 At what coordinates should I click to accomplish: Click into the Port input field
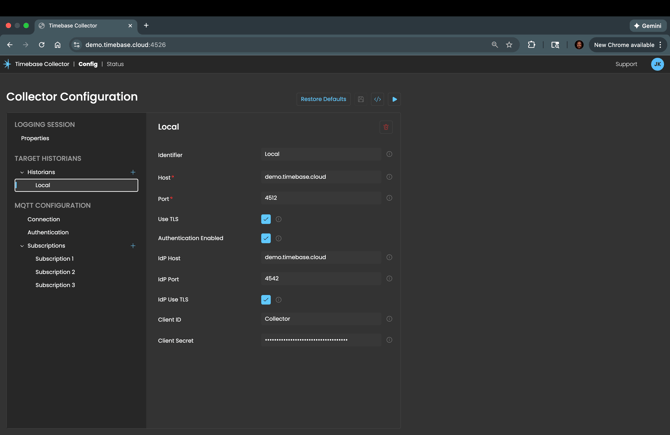tap(320, 198)
